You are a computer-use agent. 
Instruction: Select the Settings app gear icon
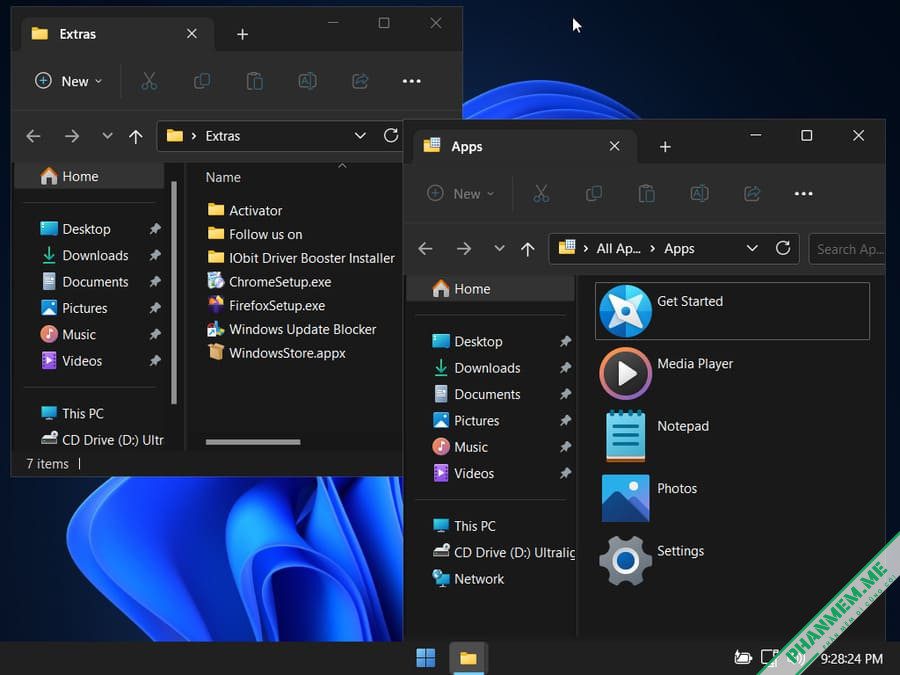point(625,561)
